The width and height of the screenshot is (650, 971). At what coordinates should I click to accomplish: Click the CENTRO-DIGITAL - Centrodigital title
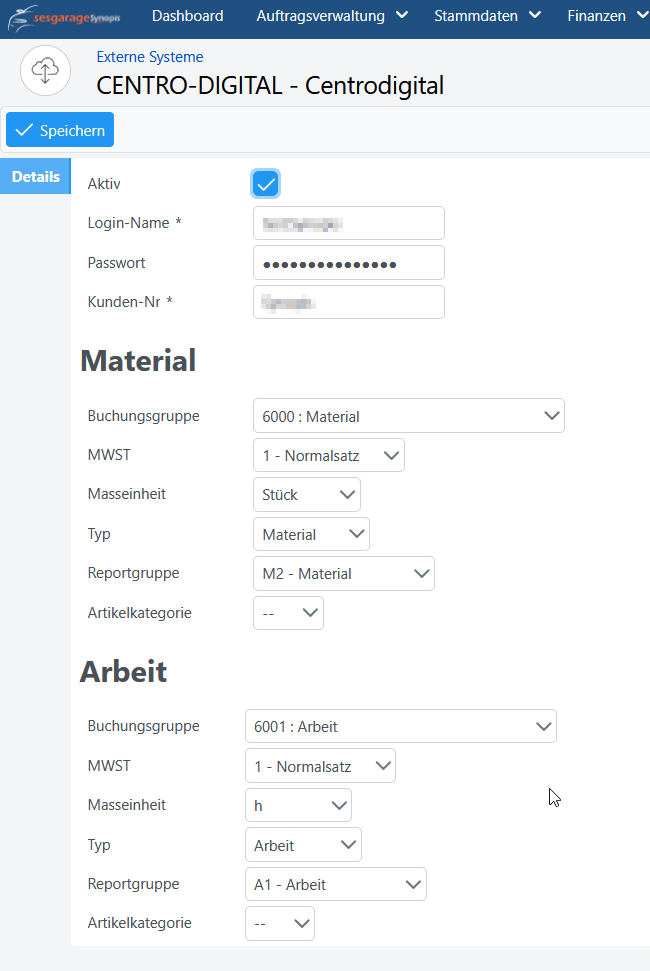pyautogui.click(x=270, y=85)
